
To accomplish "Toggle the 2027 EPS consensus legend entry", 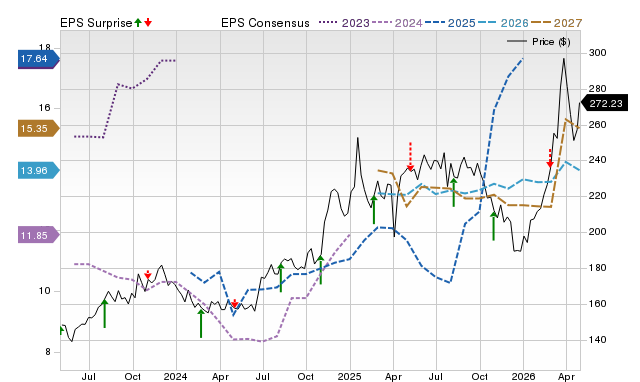I will tap(556, 23).
